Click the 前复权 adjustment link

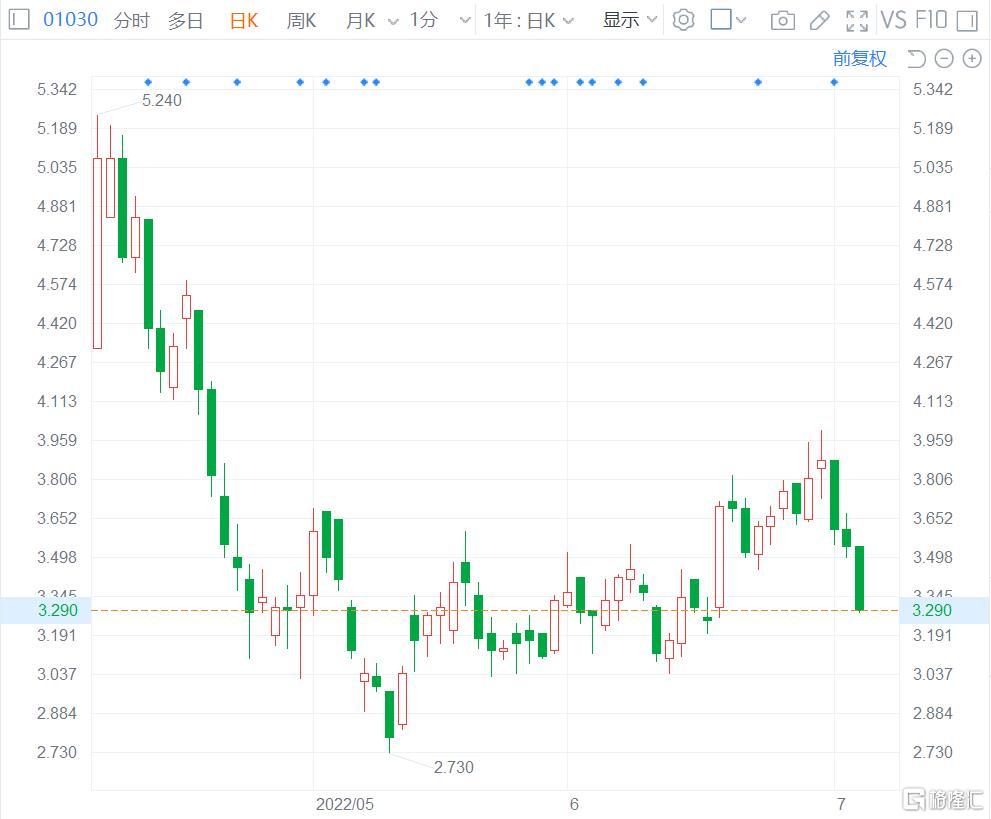(859, 59)
